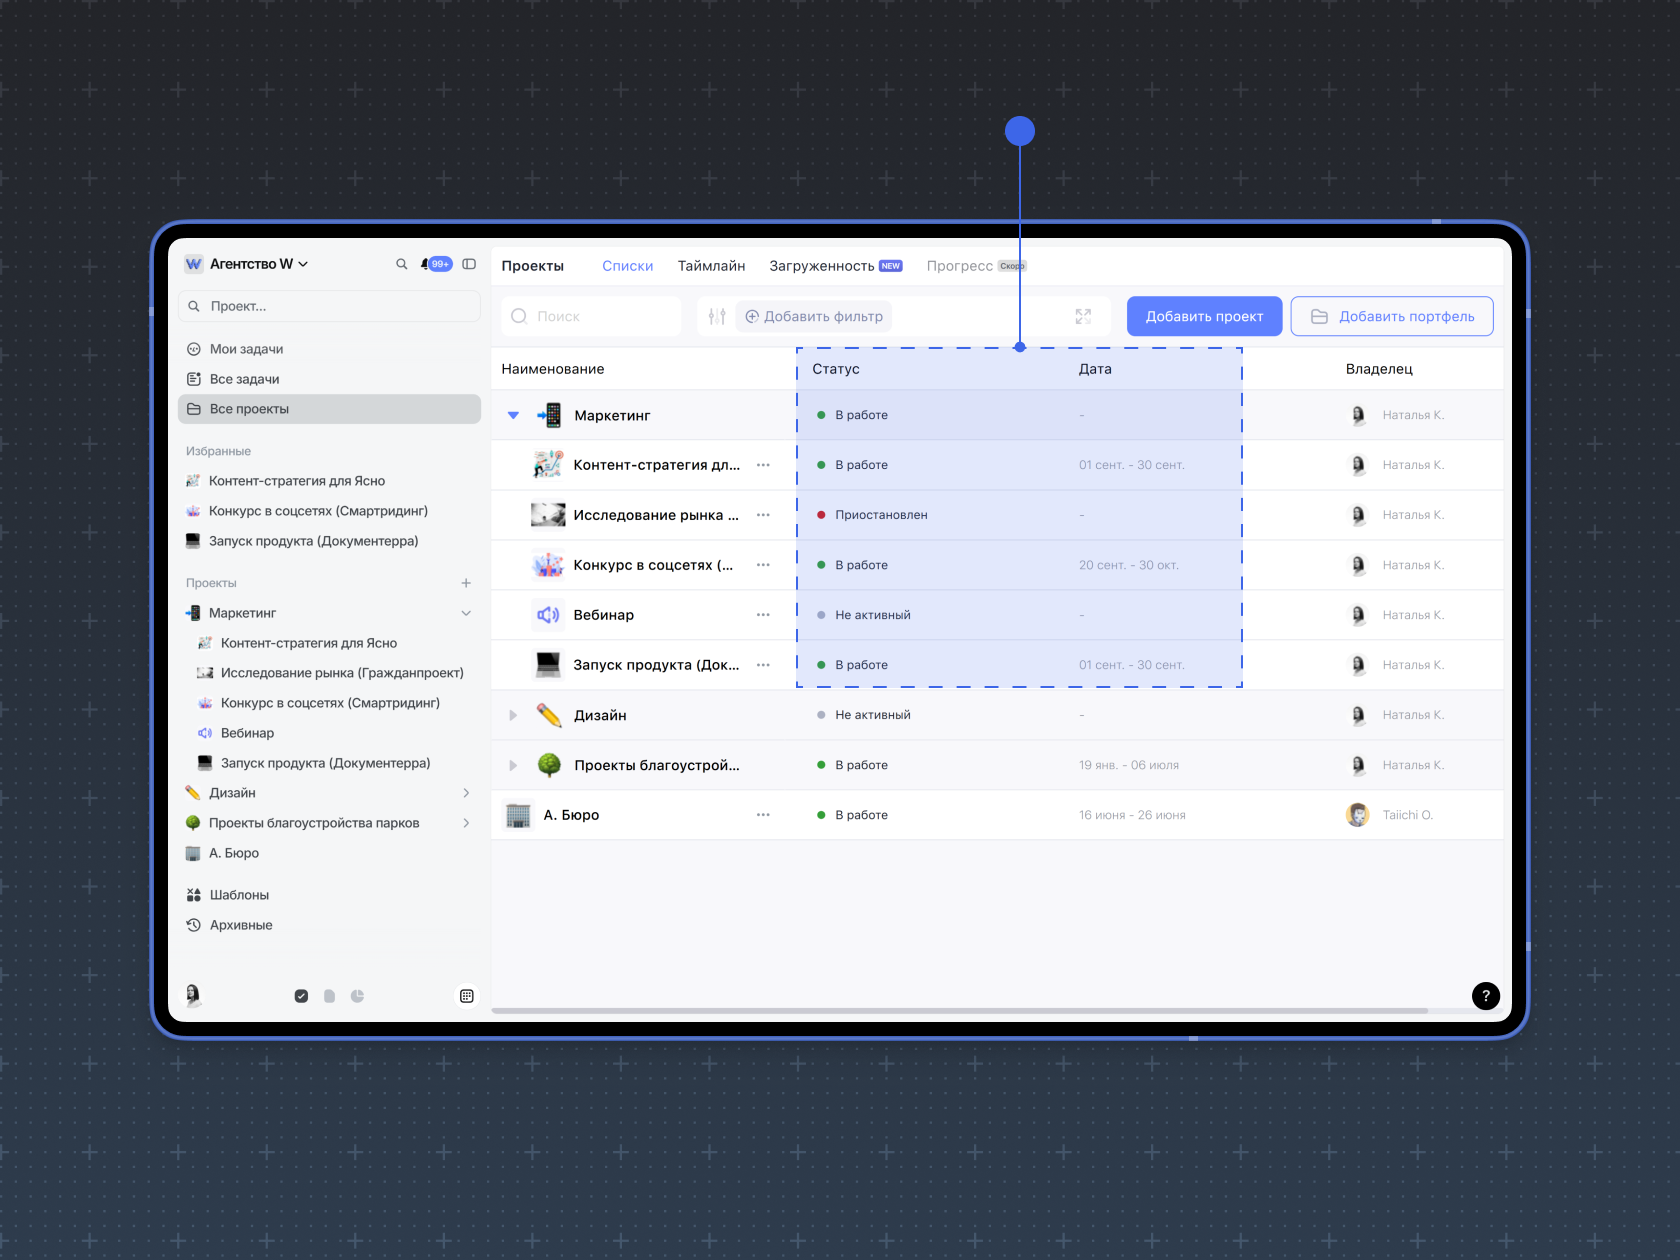The height and width of the screenshot is (1260, 1680).
Task: Open the apps grid icon in sidebar footer
Action: tap(466, 996)
